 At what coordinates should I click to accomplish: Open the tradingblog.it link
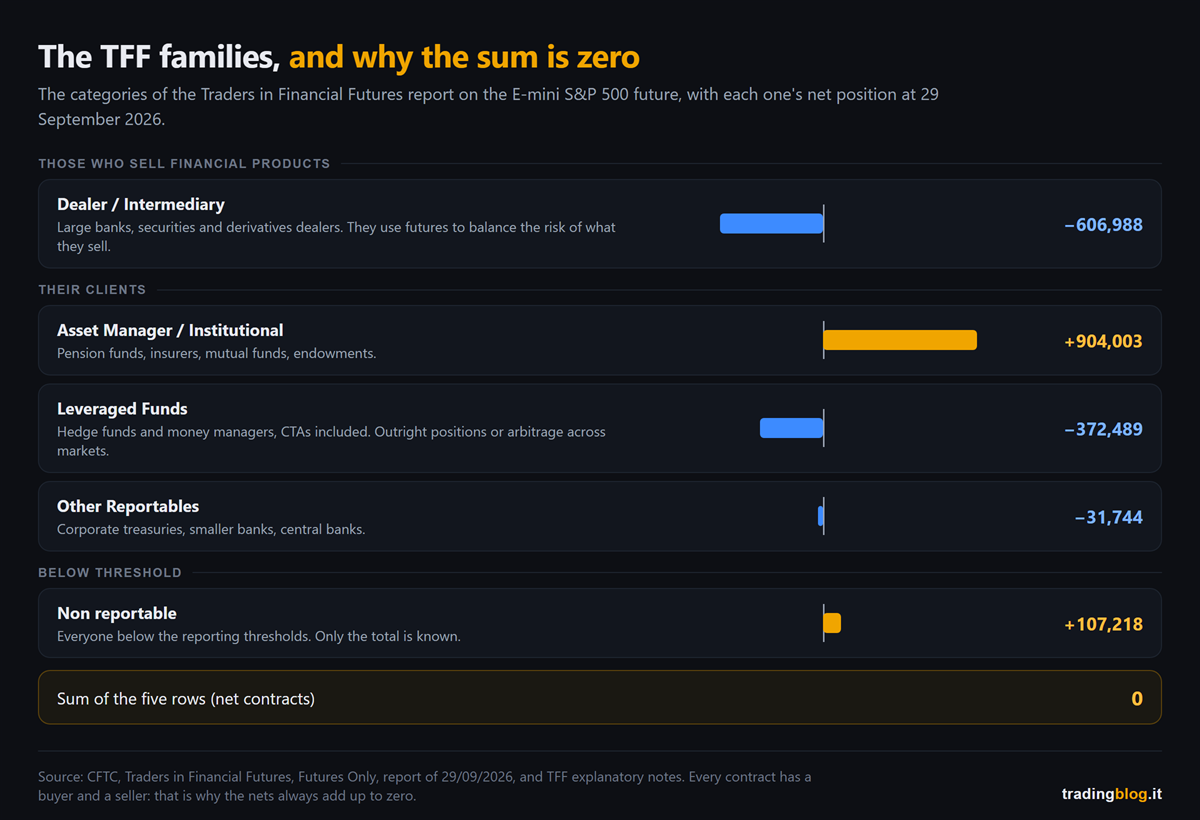[1112, 793]
